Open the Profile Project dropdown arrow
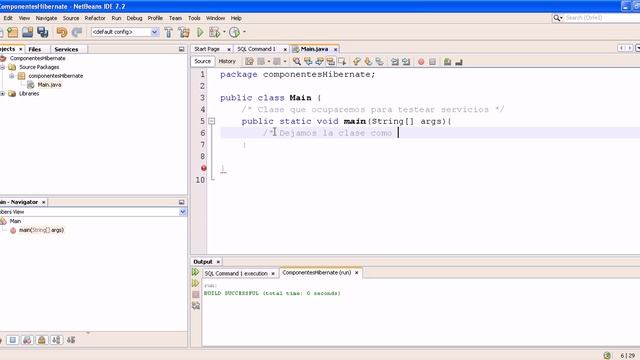This screenshot has height=360, width=640. pyautogui.click(x=244, y=32)
